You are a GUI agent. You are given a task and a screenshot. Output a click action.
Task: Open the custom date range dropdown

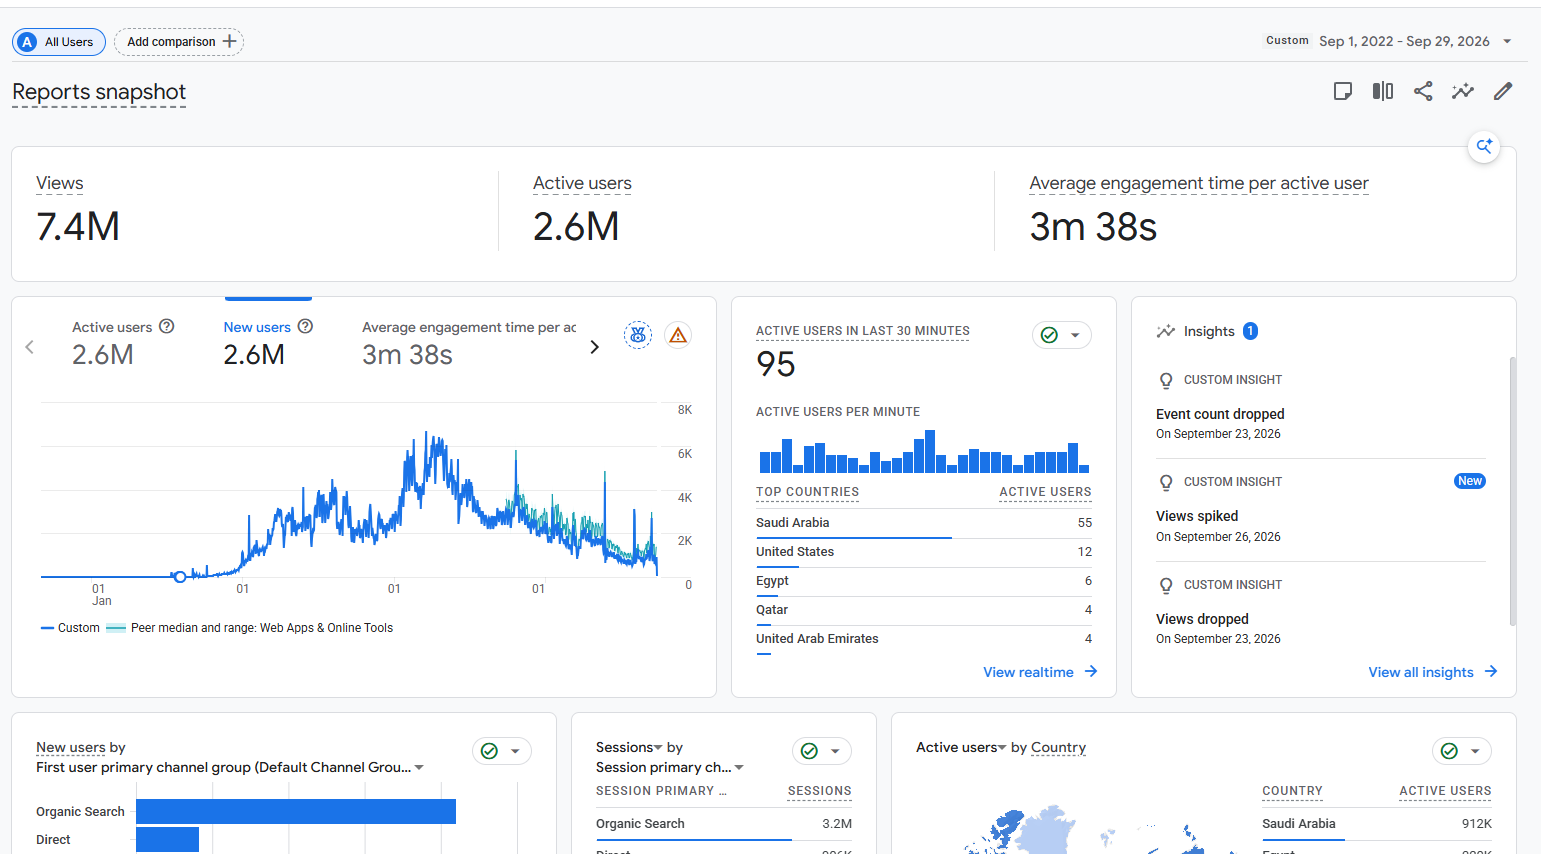pyautogui.click(x=1507, y=41)
